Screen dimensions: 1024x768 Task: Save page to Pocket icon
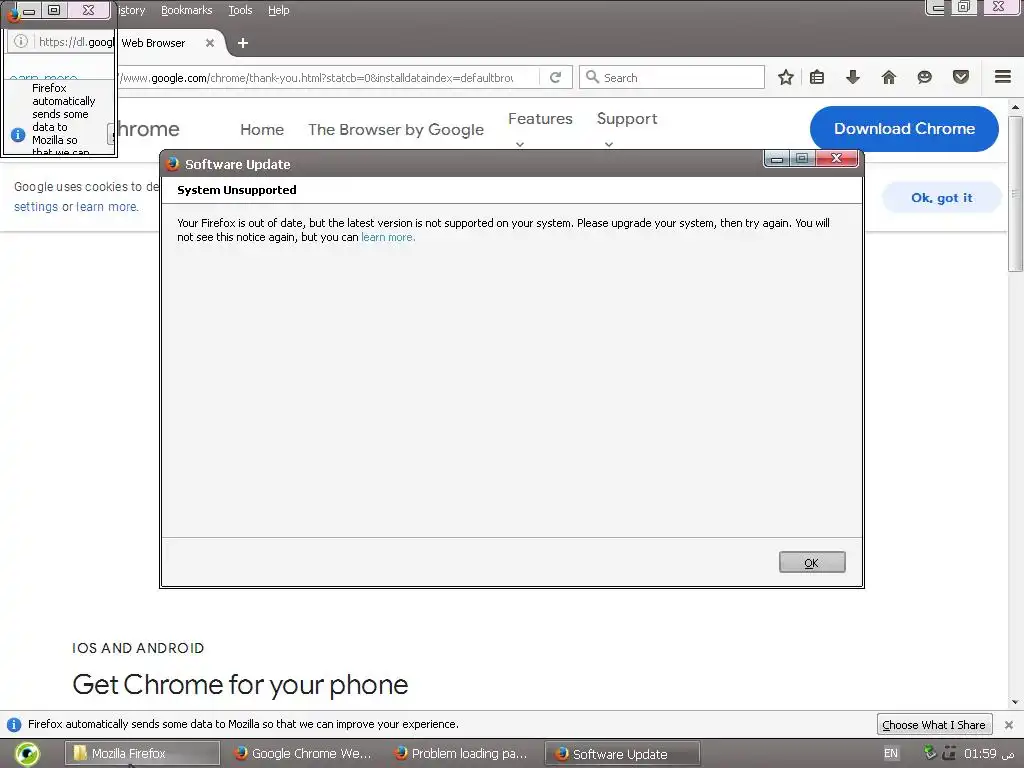pyautogui.click(x=961, y=78)
